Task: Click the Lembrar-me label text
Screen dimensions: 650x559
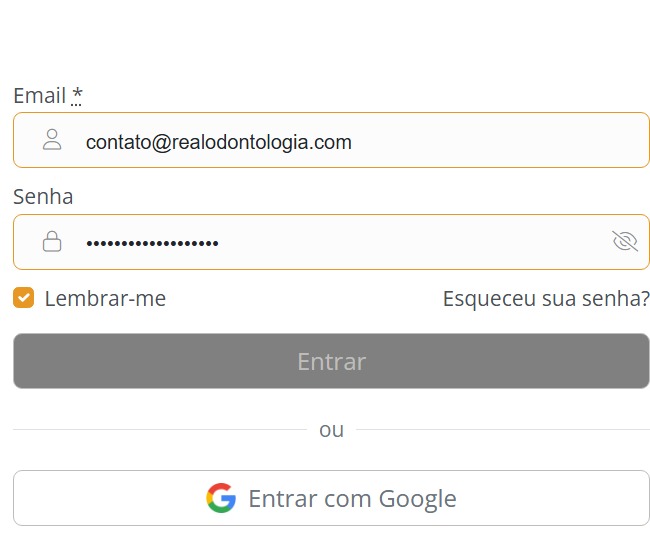Action: click(105, 298)
